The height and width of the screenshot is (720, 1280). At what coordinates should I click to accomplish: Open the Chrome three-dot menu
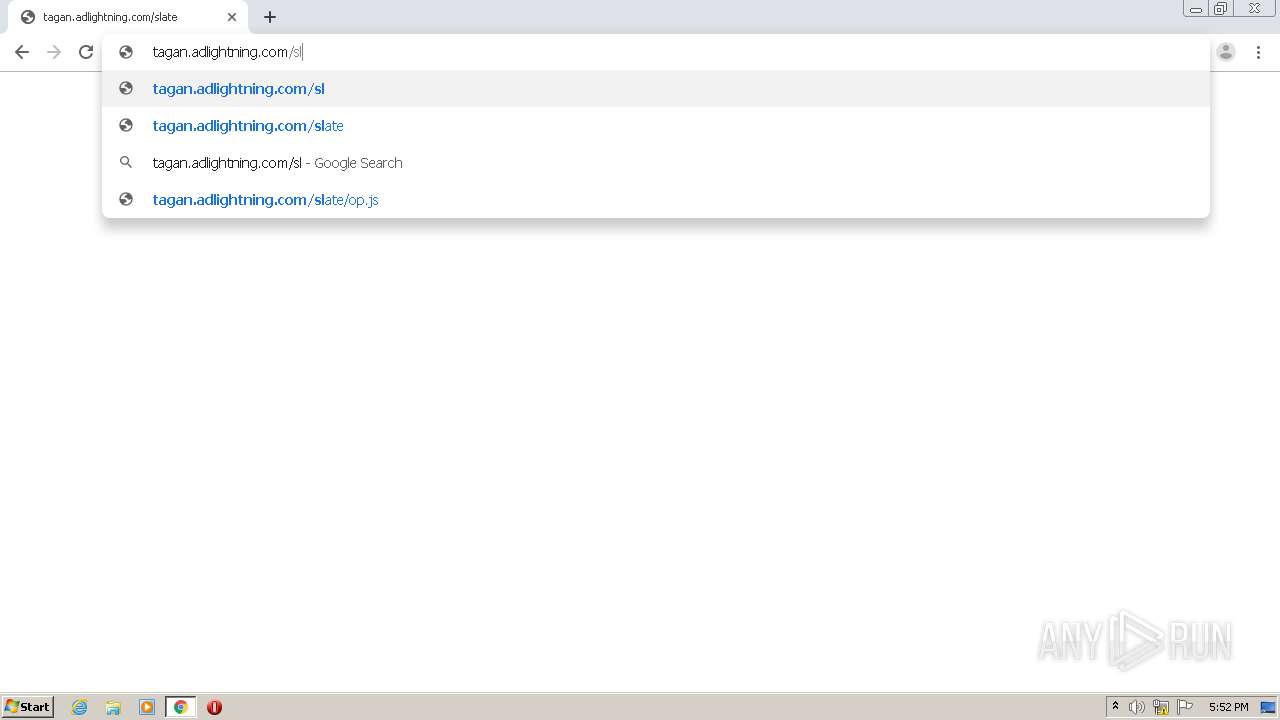[x=1258, y=52]
